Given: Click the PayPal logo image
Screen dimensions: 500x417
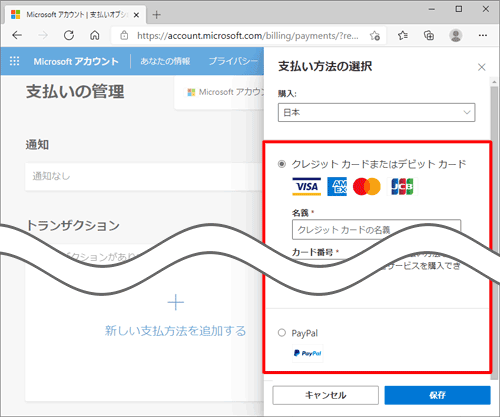Looking at the screenshot, I should (x=308, y=353).
